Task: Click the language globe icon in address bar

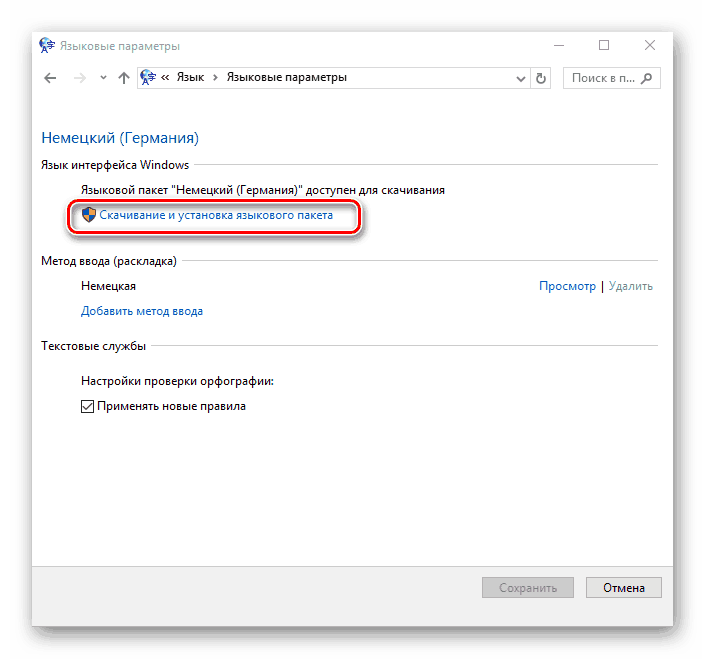Action: 148,77
